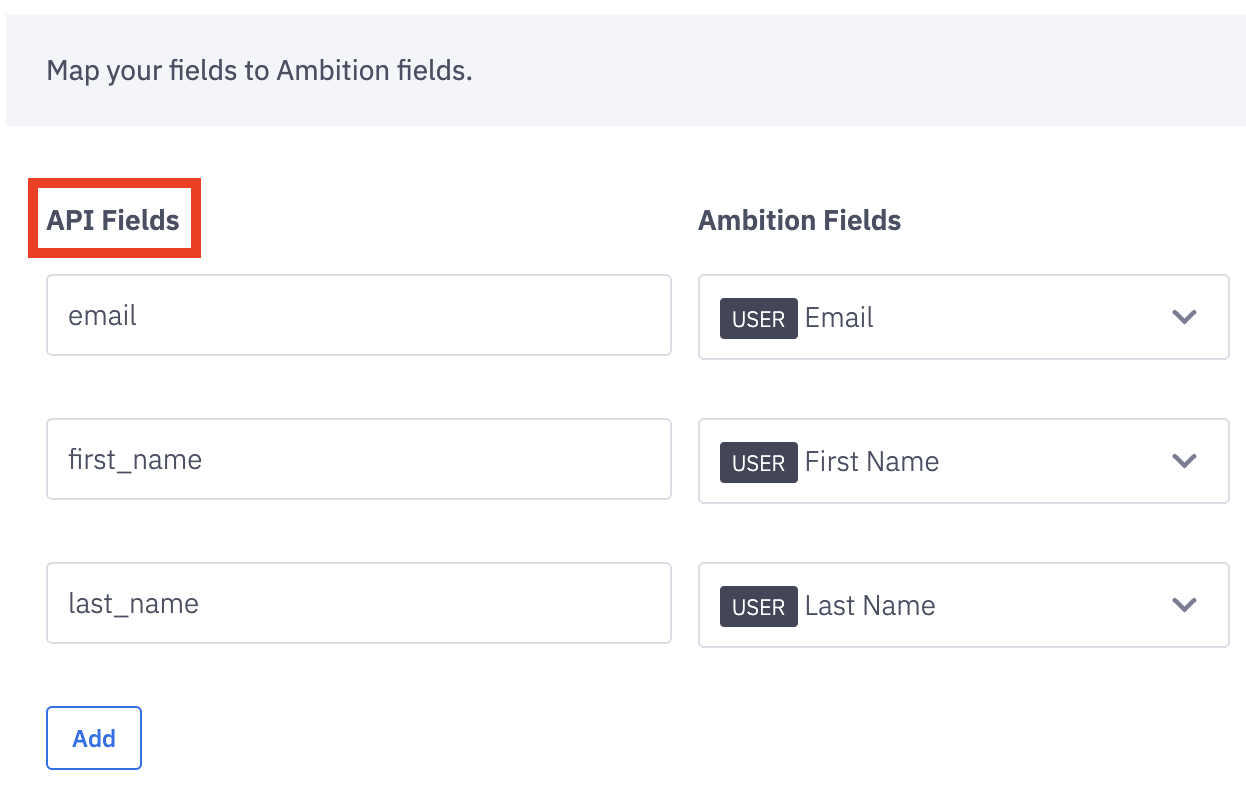Select the 'Last Name' text in the dropdown
Screen dimensions: 1246x808
click(869, 606)
